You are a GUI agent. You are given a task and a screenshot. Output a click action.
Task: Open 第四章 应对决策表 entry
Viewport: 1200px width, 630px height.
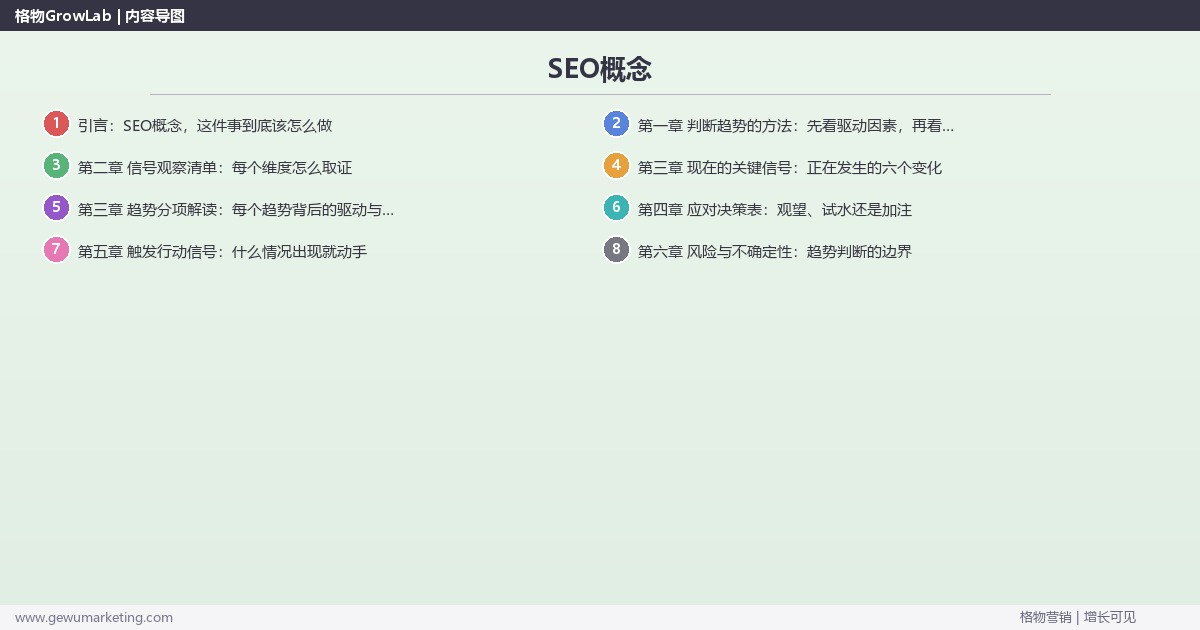click(775, 210)
